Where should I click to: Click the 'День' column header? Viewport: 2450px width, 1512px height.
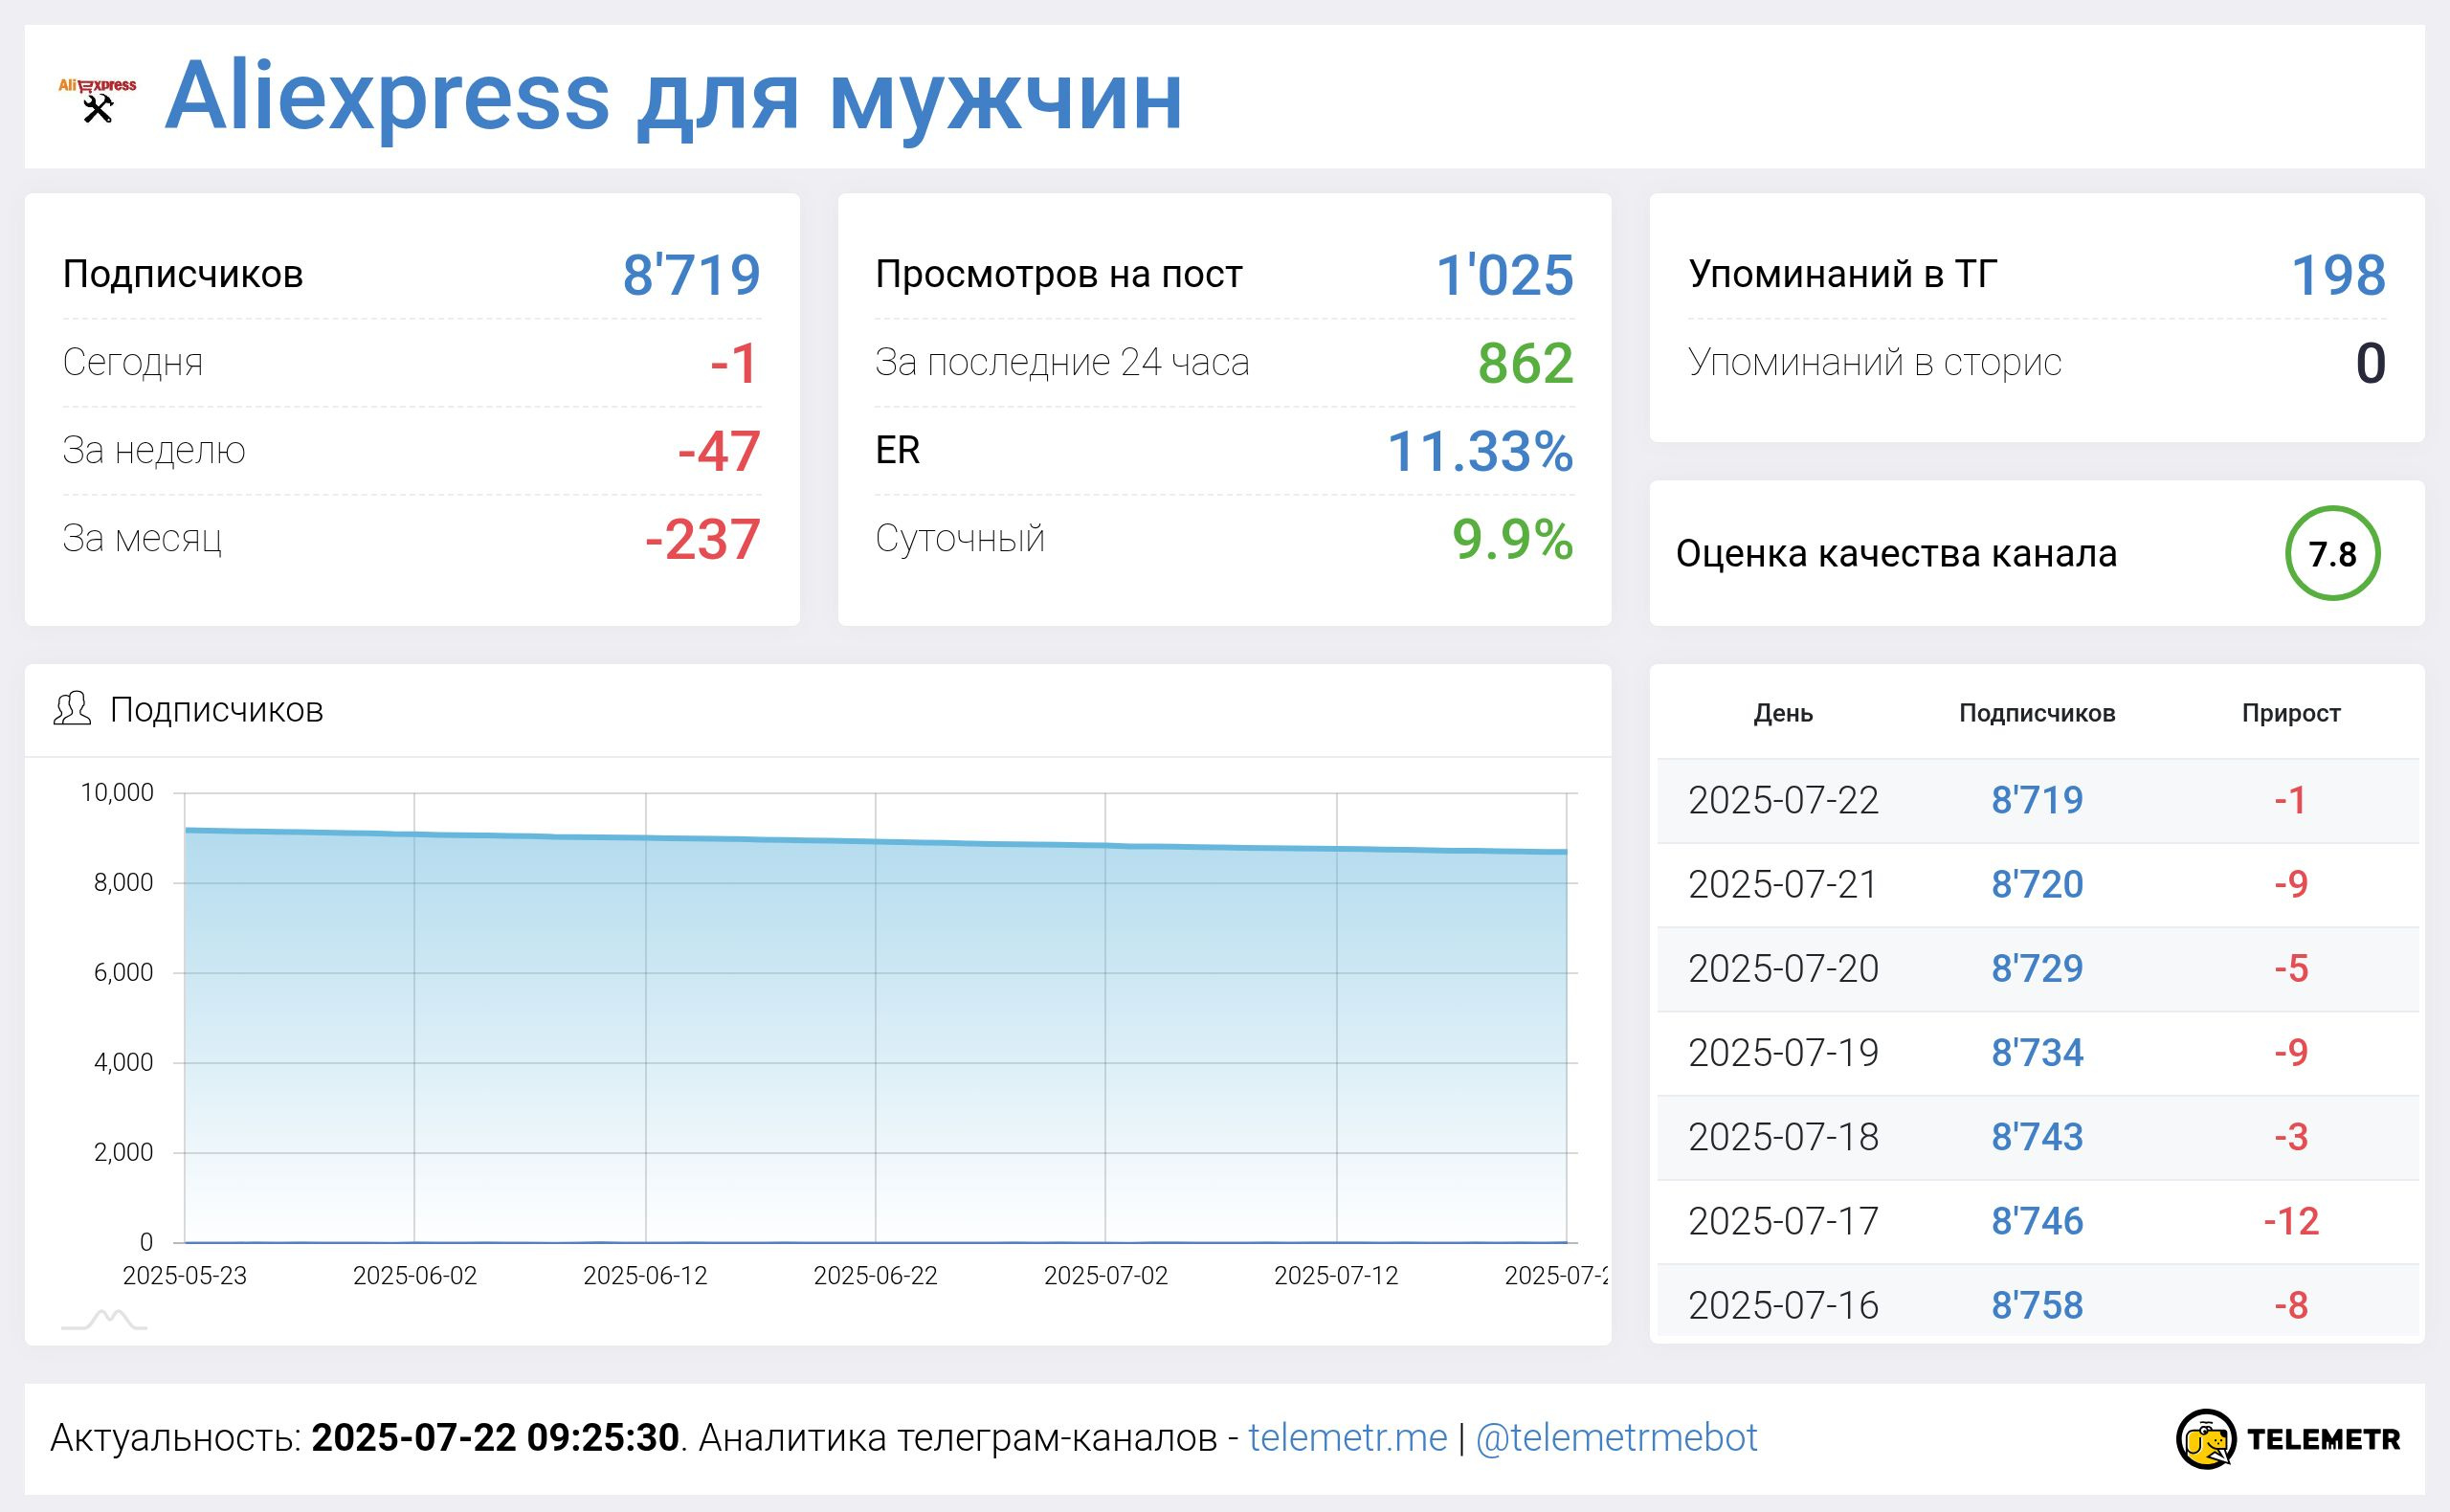1783,713
